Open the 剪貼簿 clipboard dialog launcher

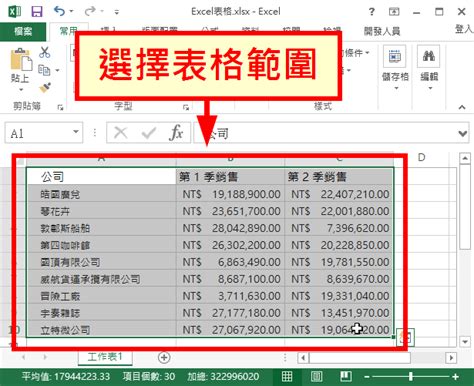pos(60,107)
